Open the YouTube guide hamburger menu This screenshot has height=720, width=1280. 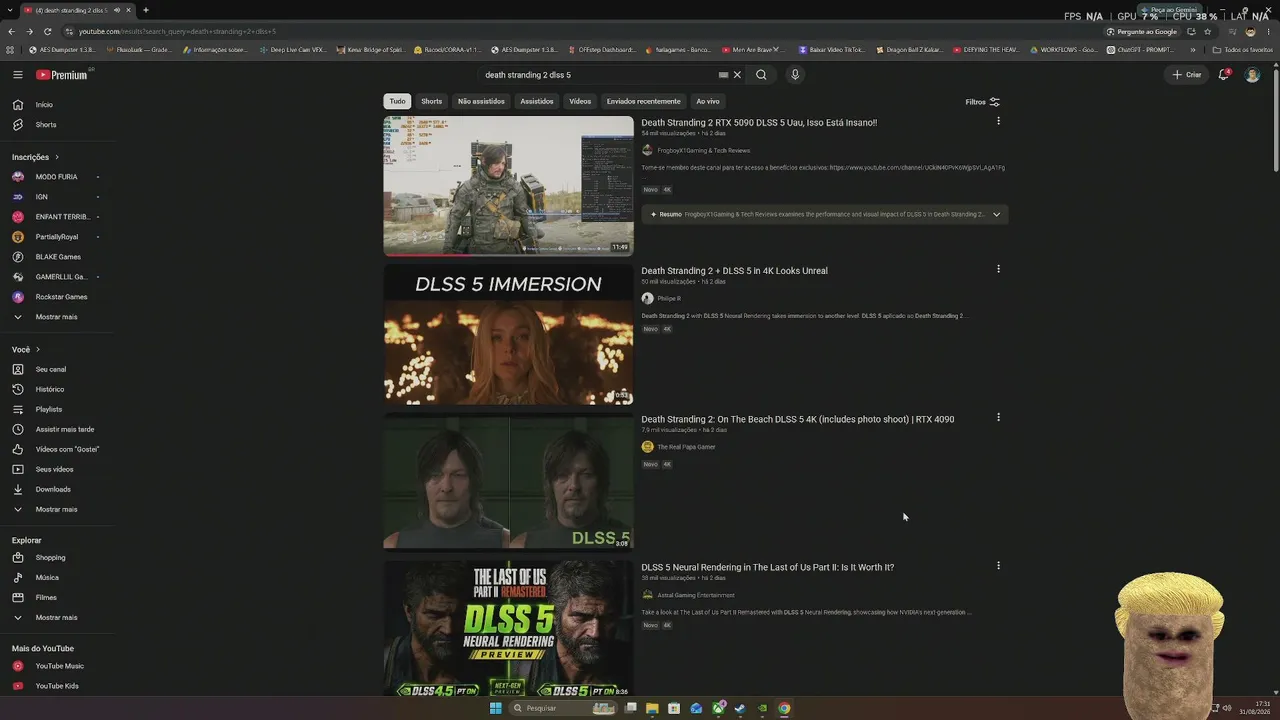pos(18,74)
